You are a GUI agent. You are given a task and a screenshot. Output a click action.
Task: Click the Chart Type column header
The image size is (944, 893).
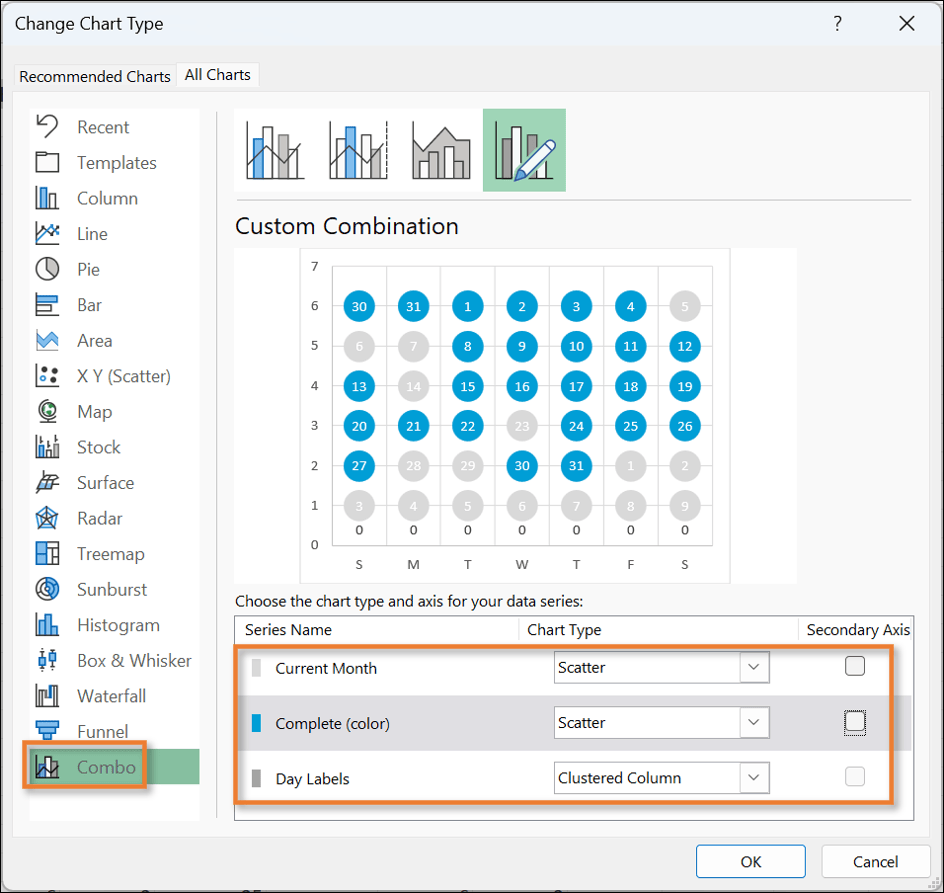(564, 630)
